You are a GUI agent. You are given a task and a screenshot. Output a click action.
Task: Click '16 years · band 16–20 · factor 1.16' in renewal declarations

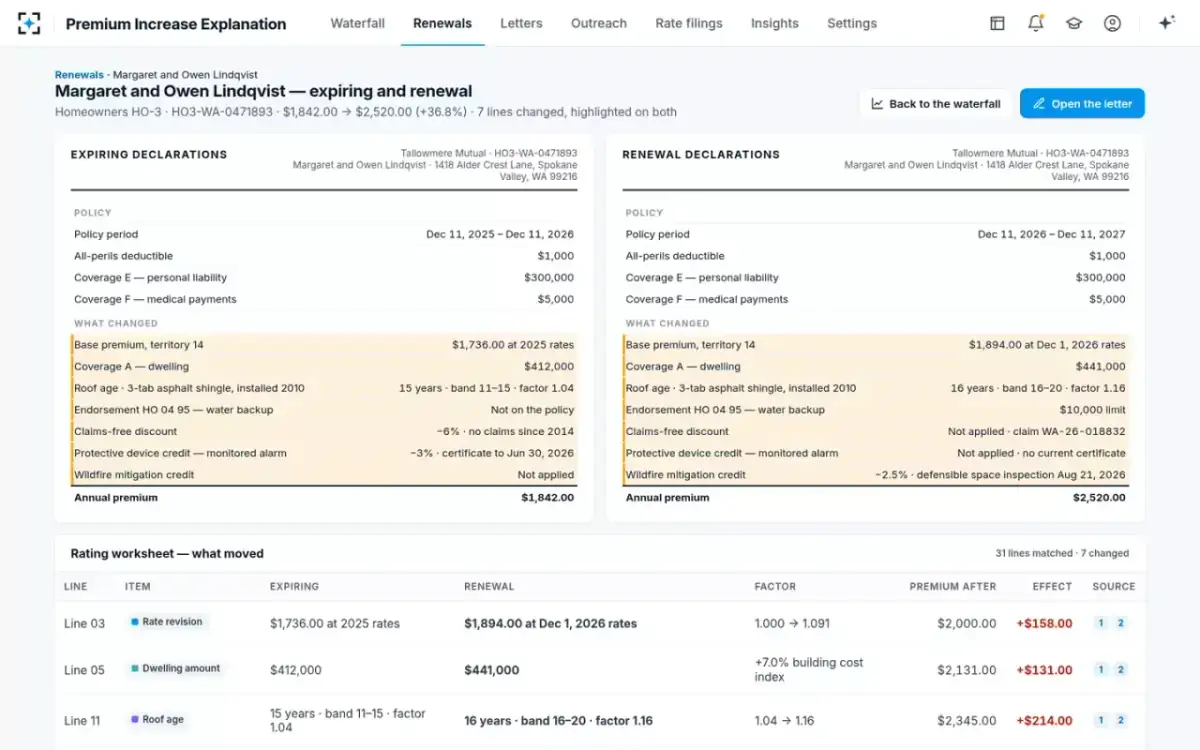point(1038,388)
